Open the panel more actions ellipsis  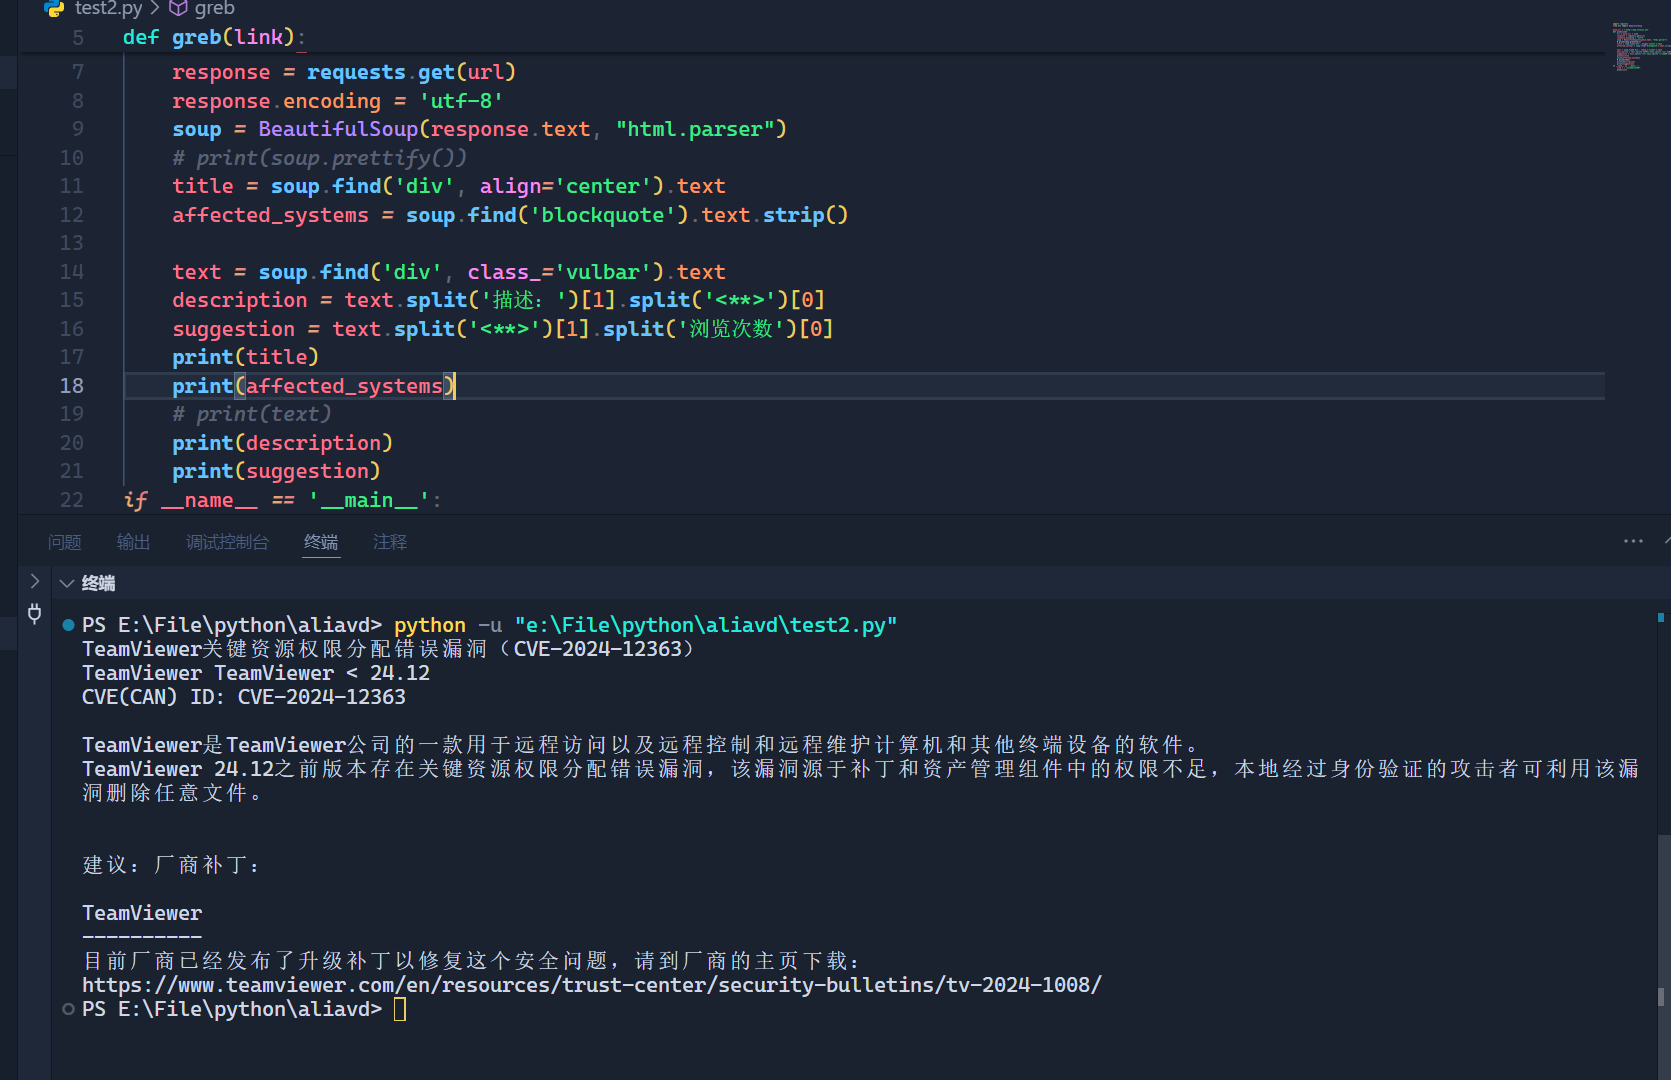[x=1633, y=541]
